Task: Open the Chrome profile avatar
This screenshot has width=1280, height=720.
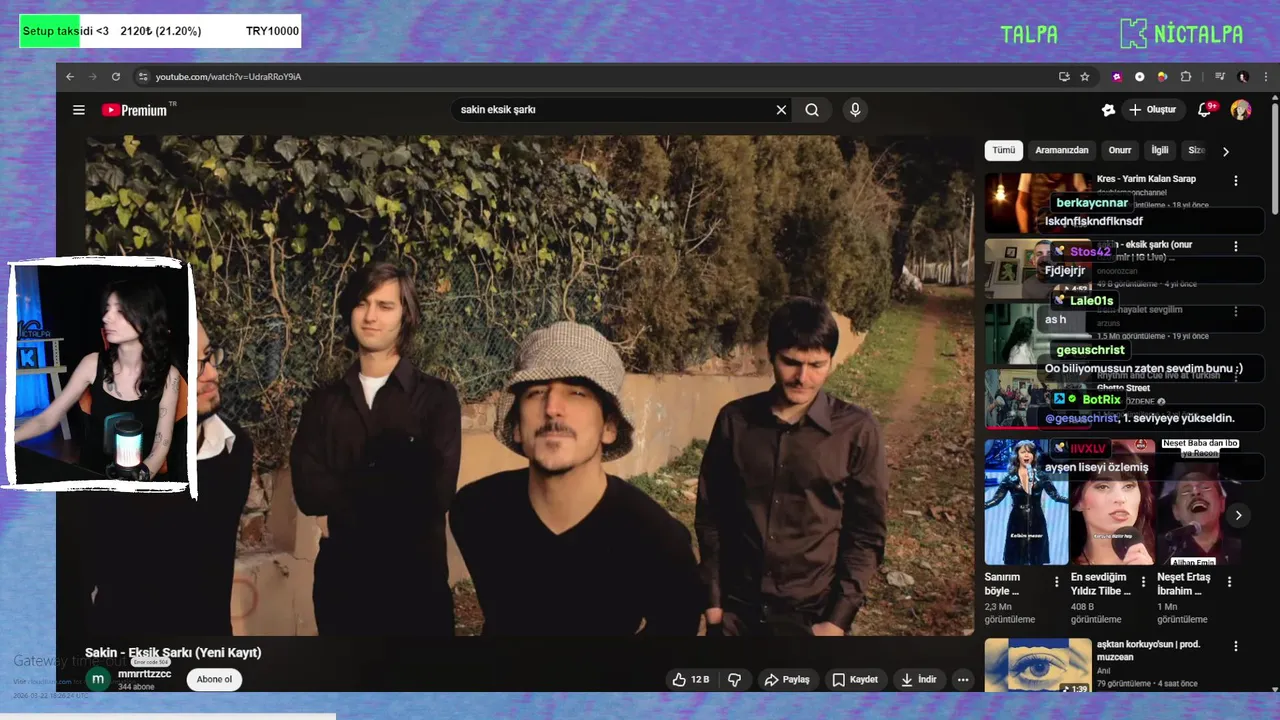Action: [x=1243, y=77]
